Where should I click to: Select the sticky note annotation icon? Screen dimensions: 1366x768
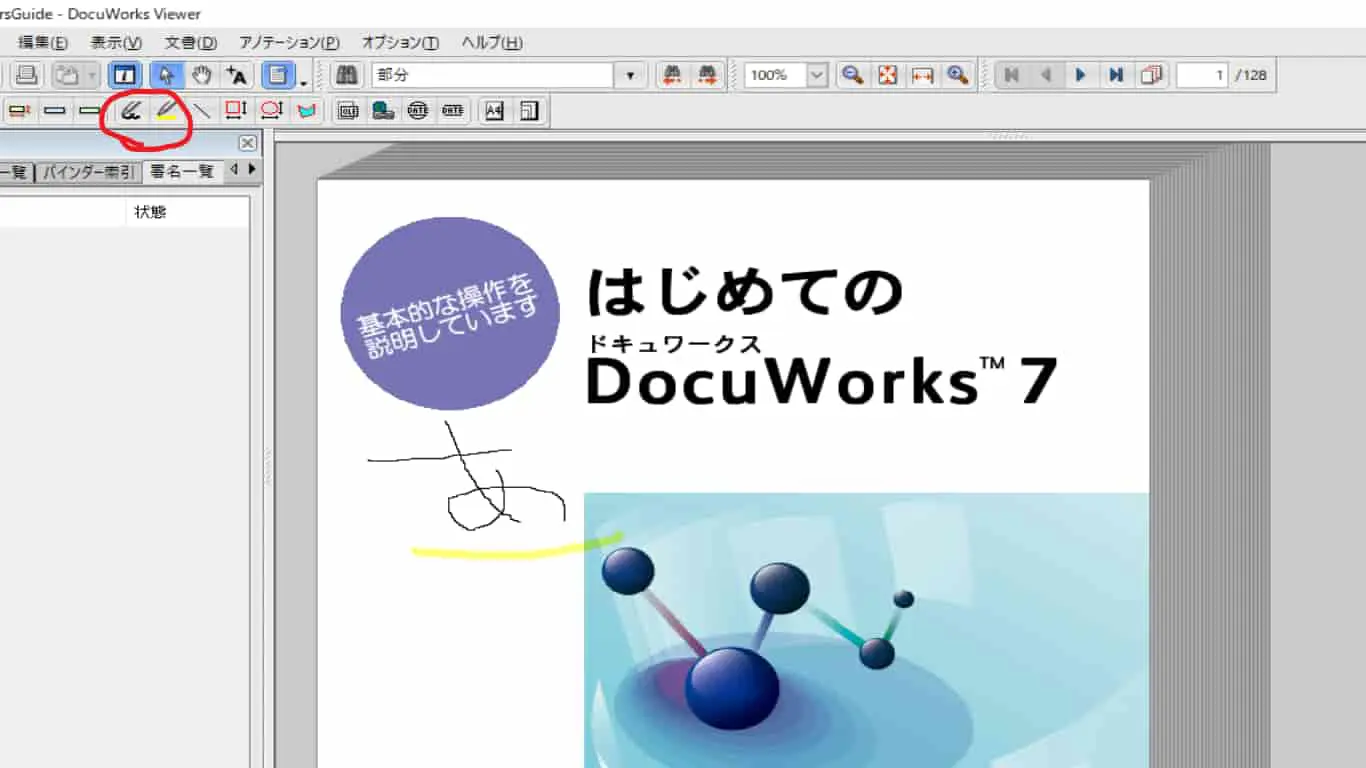pyautogui.click(x=19, y=110)
